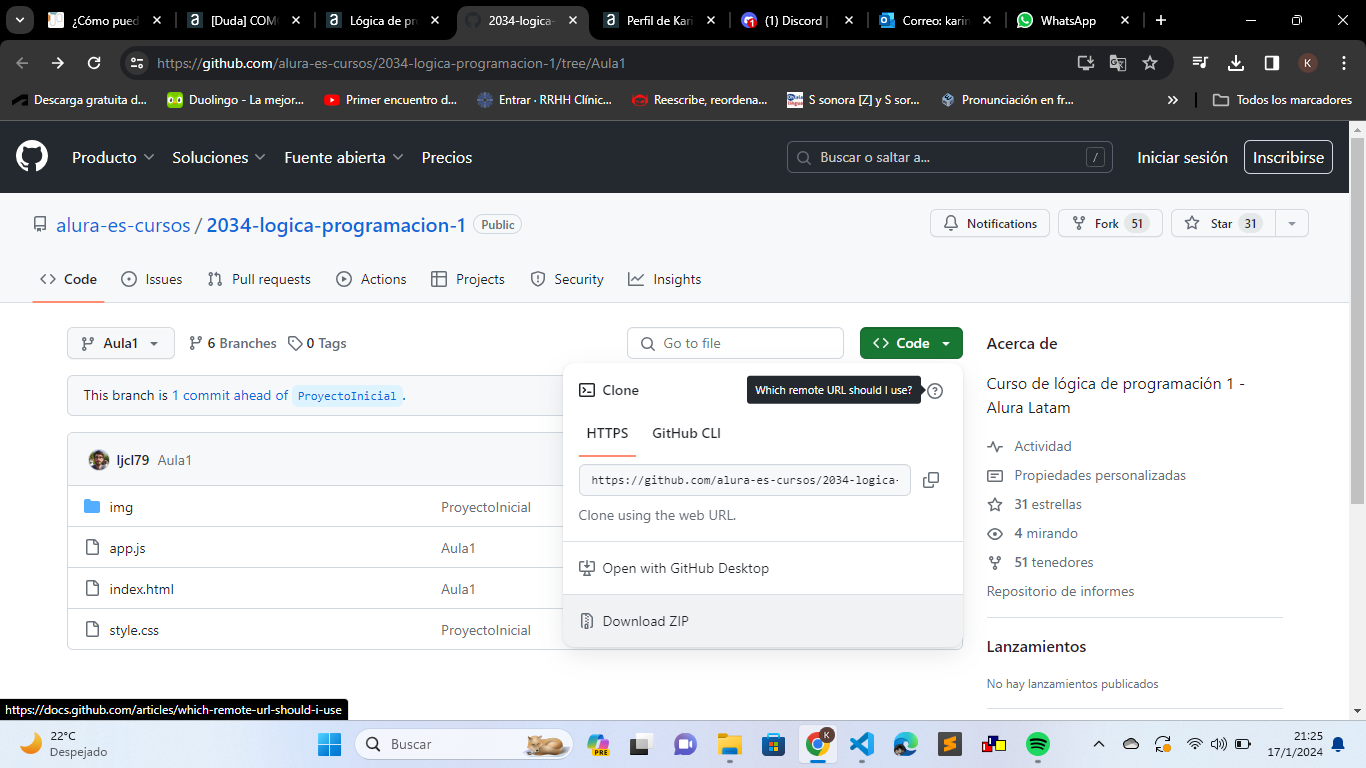Fork the repository with the Fork button
The image size is (1366, 768).
1110,224
